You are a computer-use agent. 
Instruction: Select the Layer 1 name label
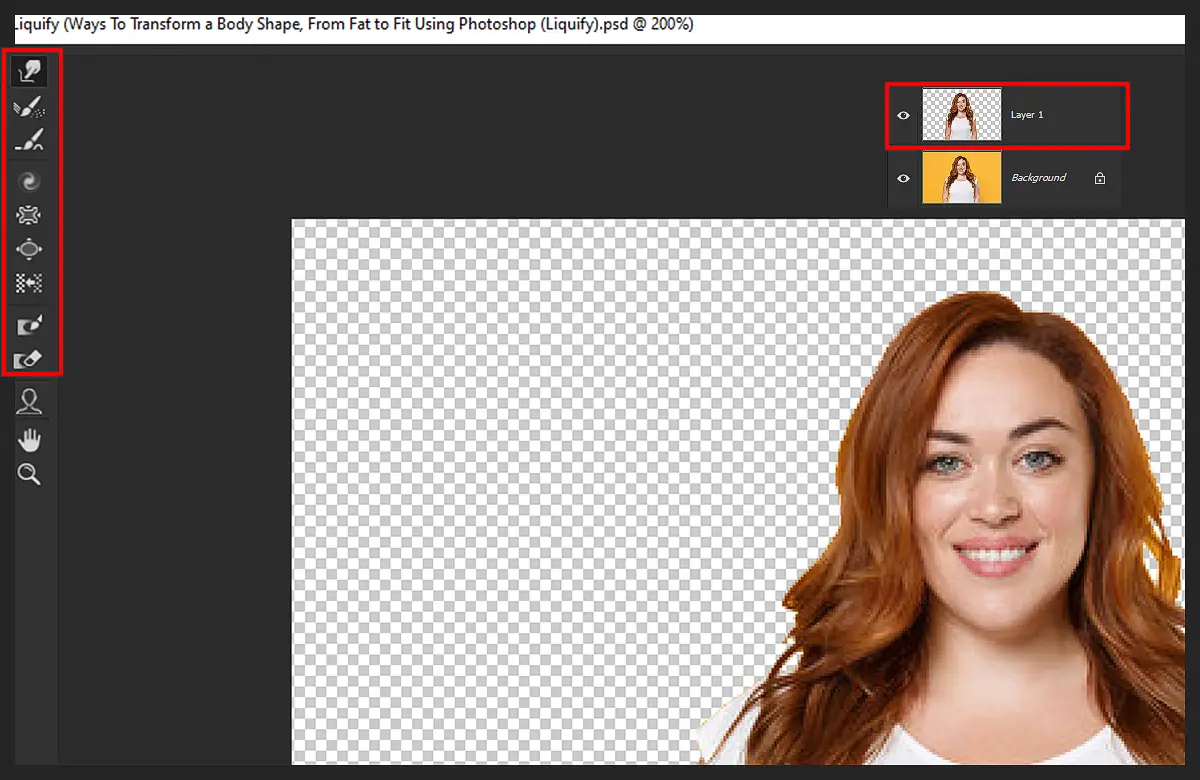pos(1027,115)
